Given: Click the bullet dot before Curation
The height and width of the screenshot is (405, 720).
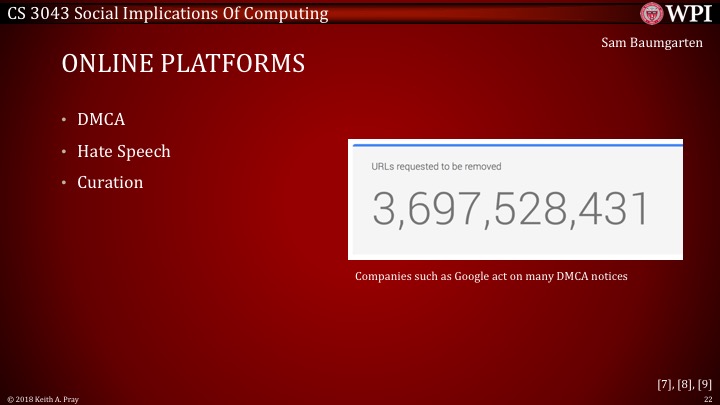Looking at the screenshot, I should tap(63, 183).
